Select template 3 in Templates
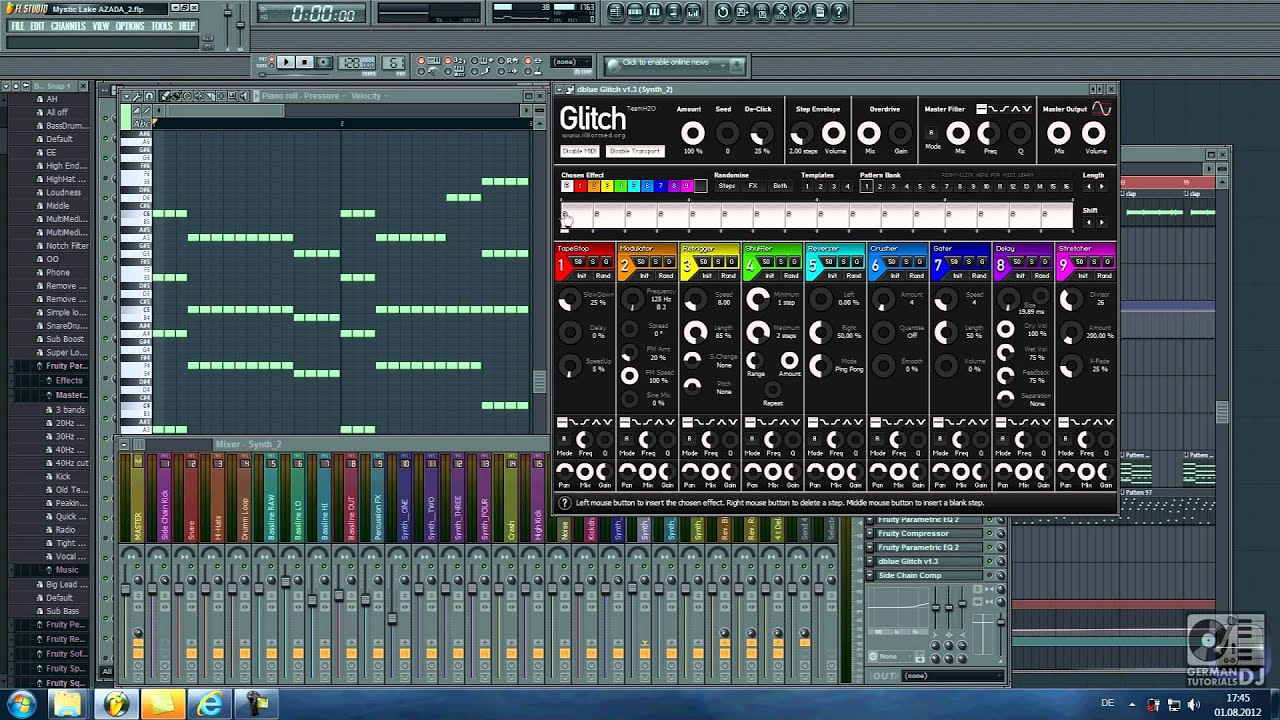This screenshot has width=1280, height=720. pyautogui.click(x=832, y=186)
